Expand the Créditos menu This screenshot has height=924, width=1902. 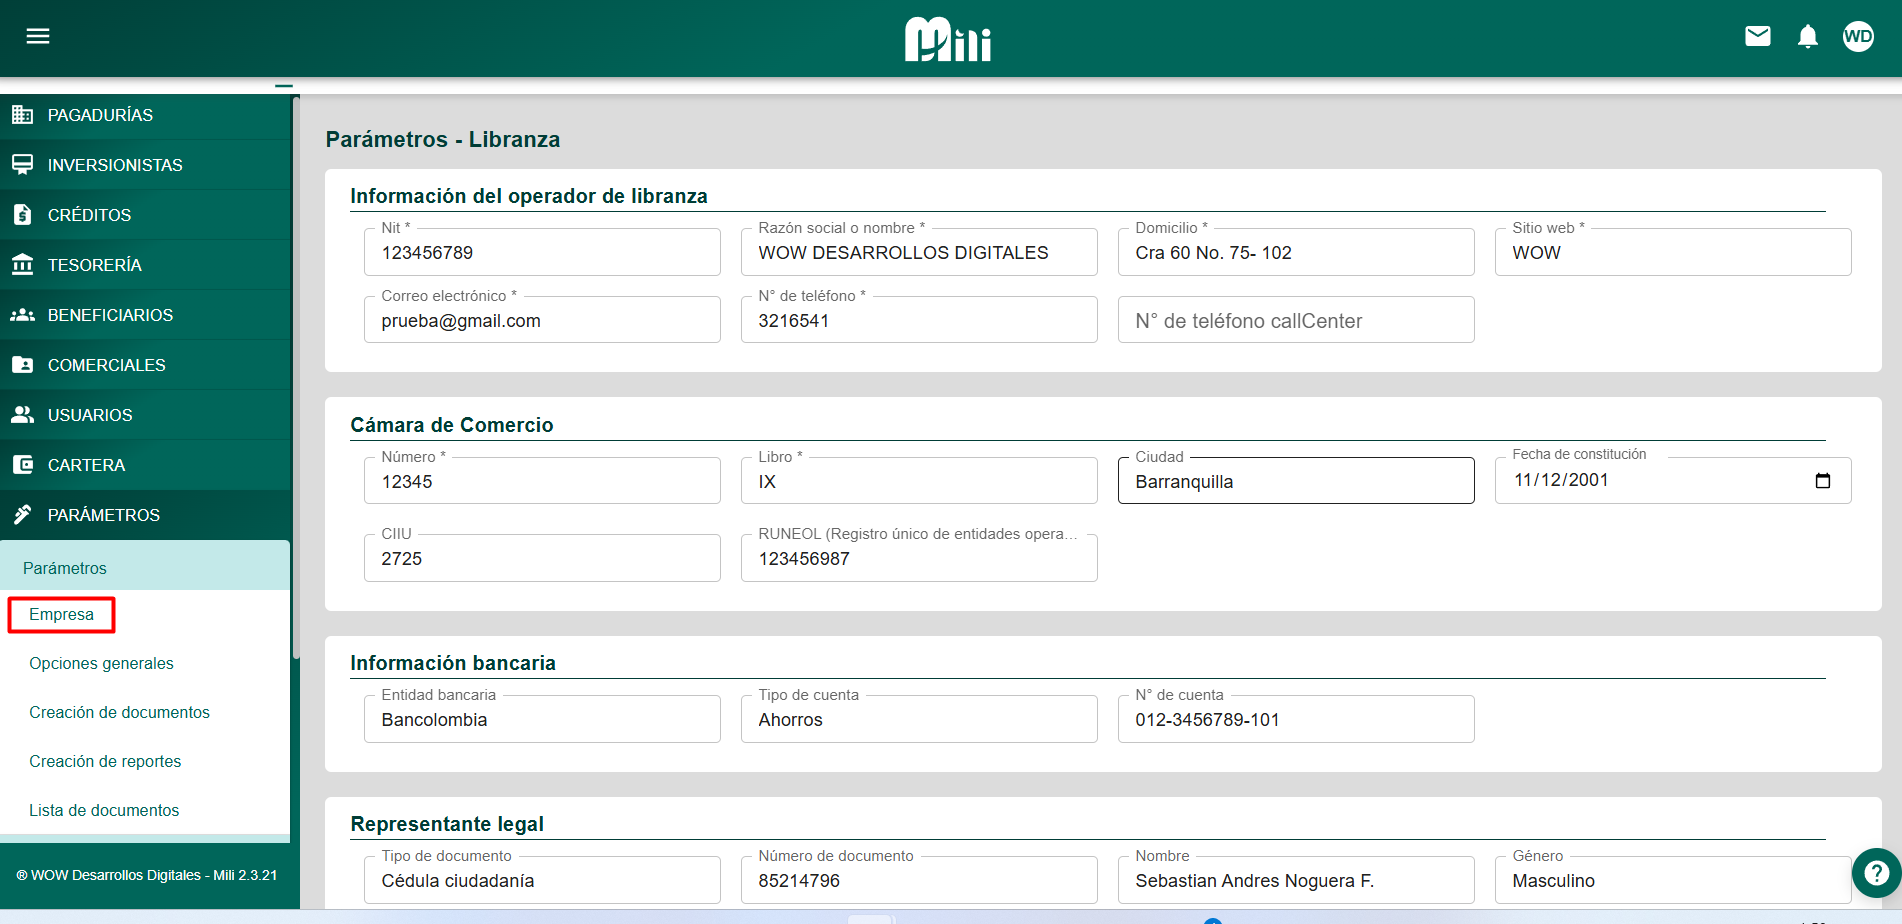coord(90,215)
